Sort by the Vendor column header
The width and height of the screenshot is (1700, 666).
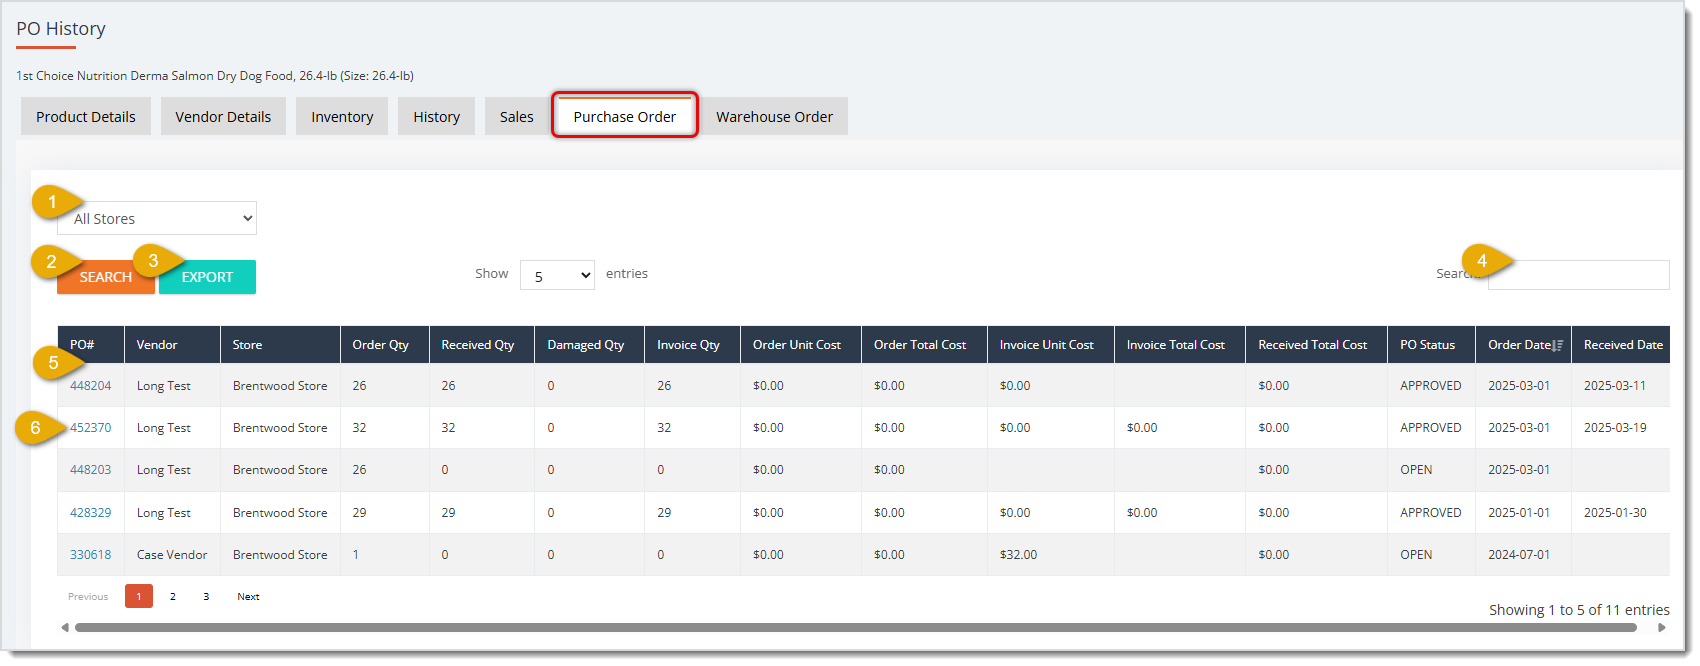(172, 345)
